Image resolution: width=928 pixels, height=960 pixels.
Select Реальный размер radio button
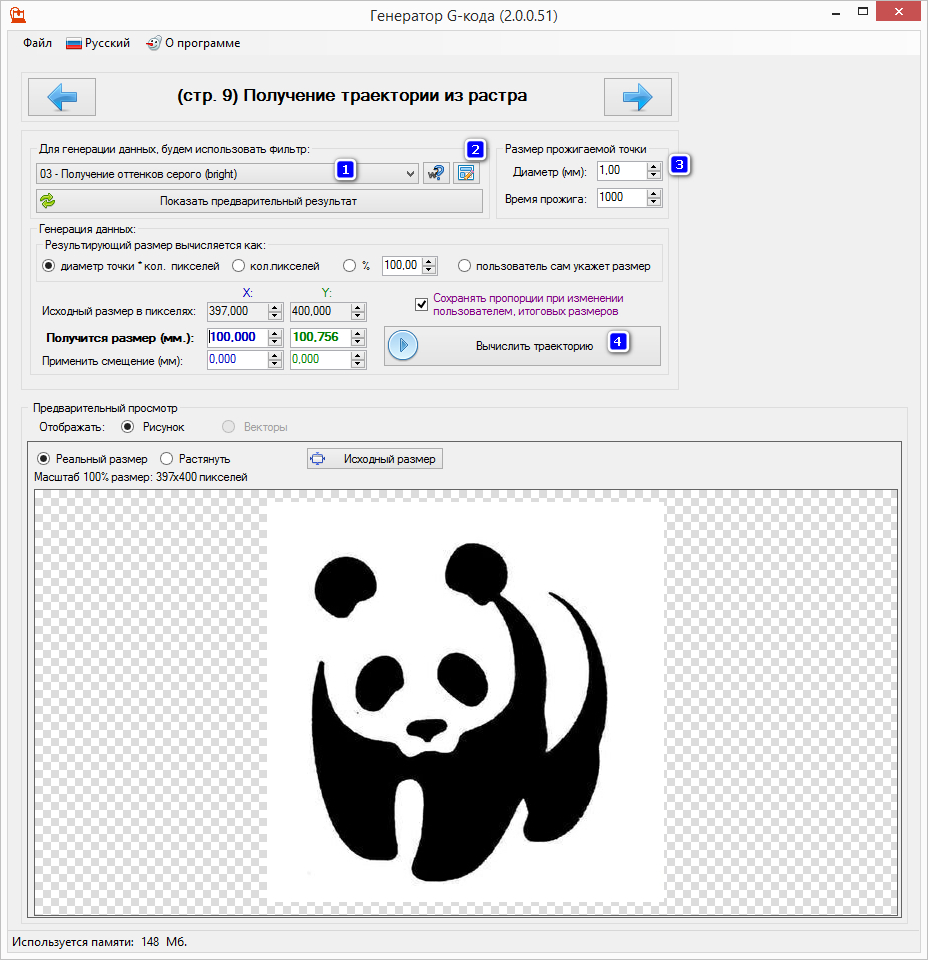coord(43,459)
